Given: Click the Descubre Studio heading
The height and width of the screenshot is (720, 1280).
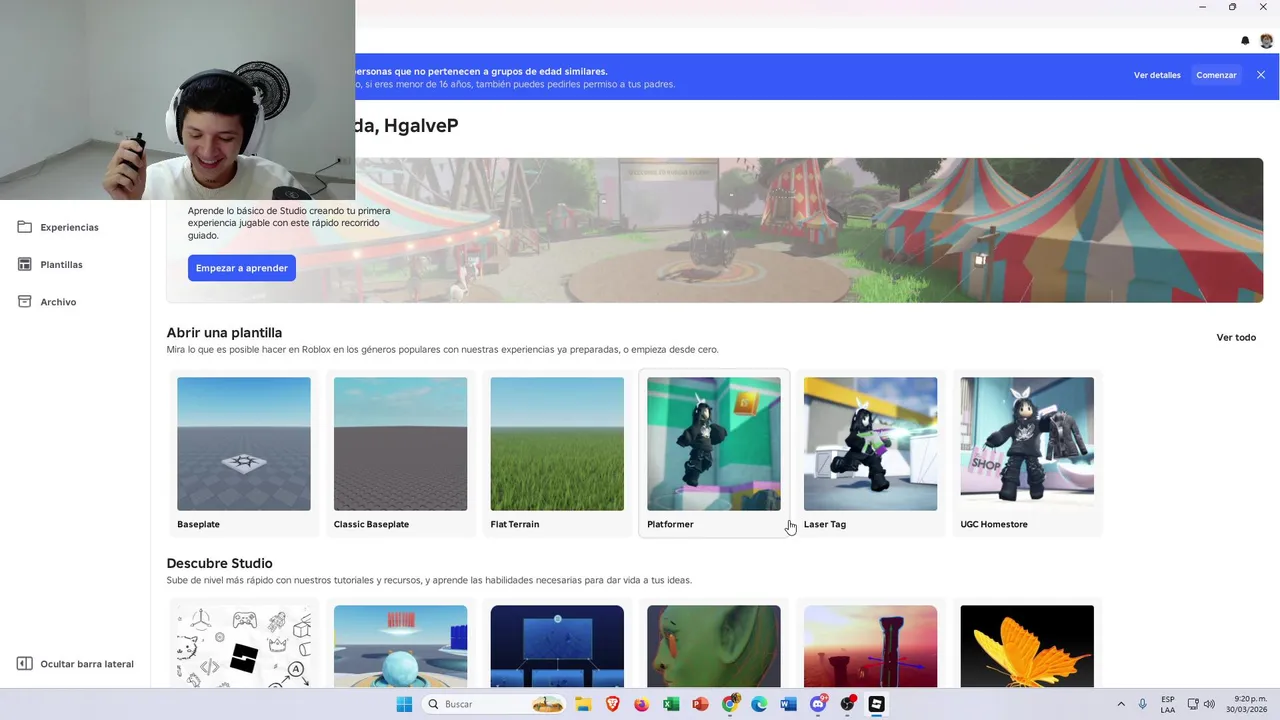Looking at the screenshot, I should click(x=219, y=563).
